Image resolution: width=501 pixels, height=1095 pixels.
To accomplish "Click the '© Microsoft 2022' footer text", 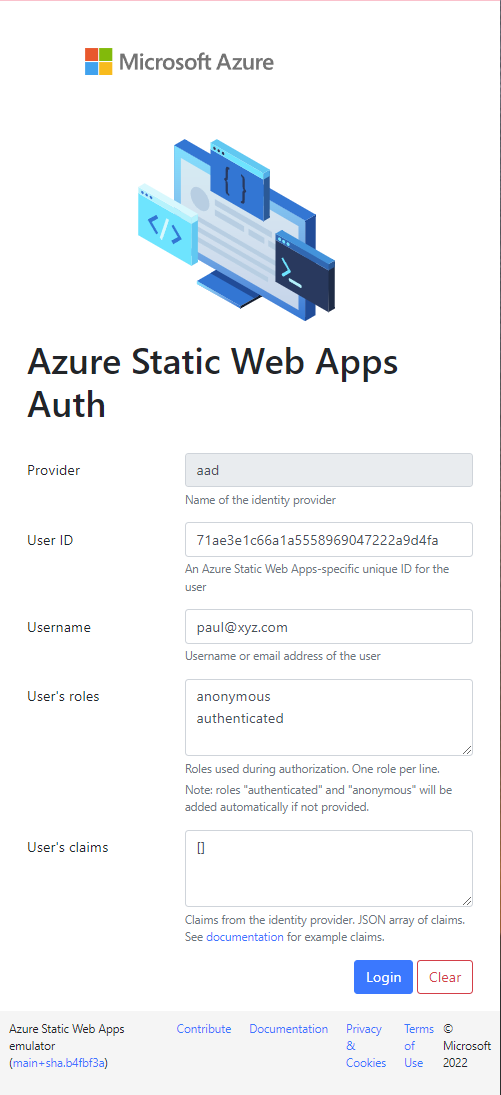I will (467, 1045).
